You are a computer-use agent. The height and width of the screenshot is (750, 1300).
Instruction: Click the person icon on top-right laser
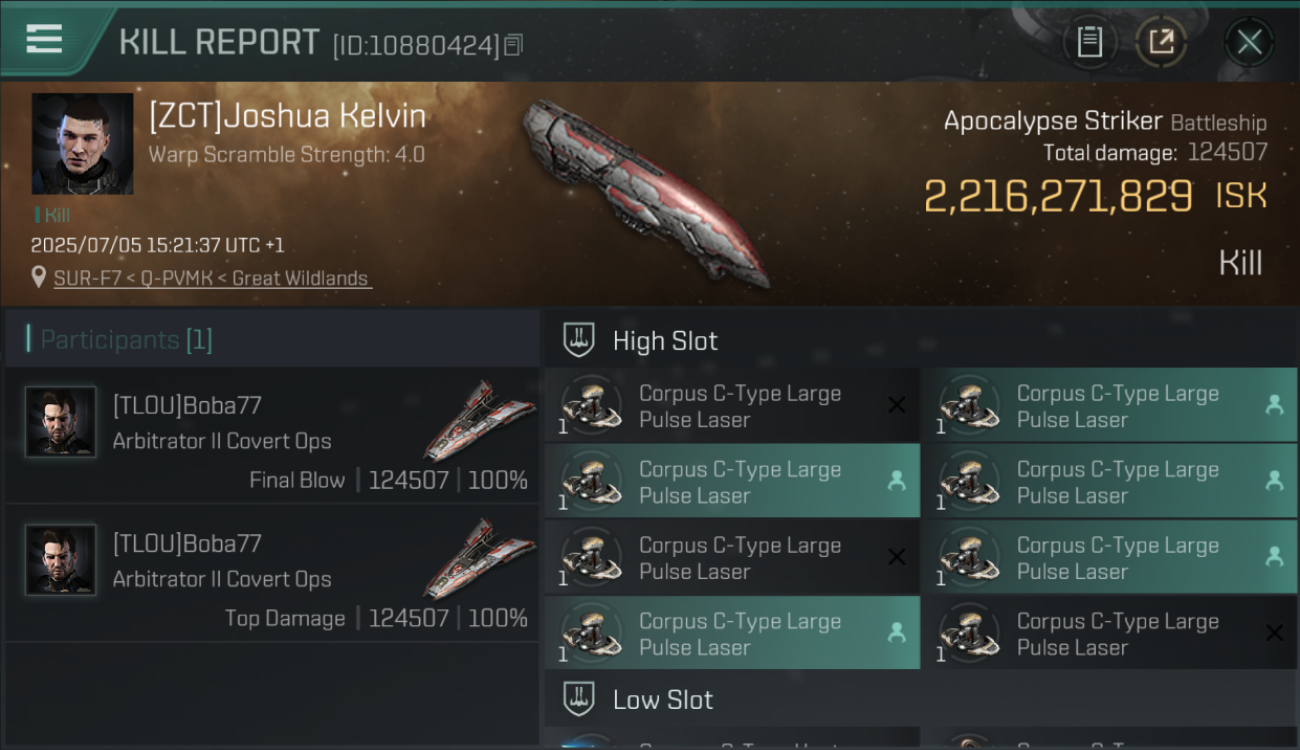tap(1274, 405)
